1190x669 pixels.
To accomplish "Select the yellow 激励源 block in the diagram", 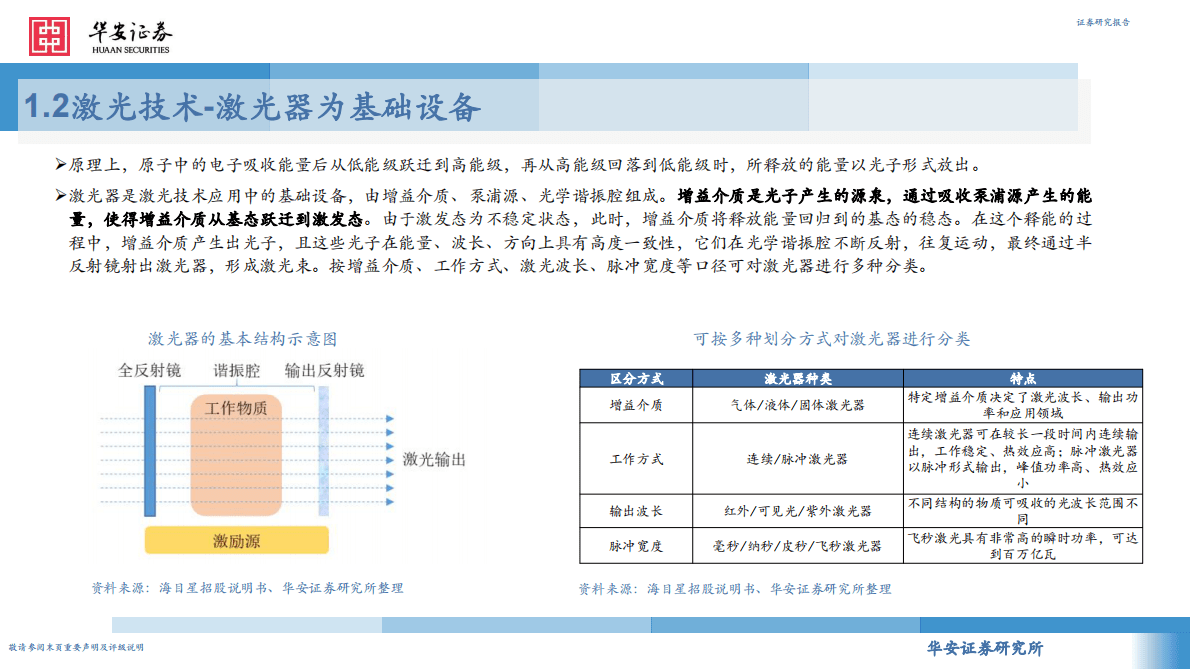I will pos(237,538).
